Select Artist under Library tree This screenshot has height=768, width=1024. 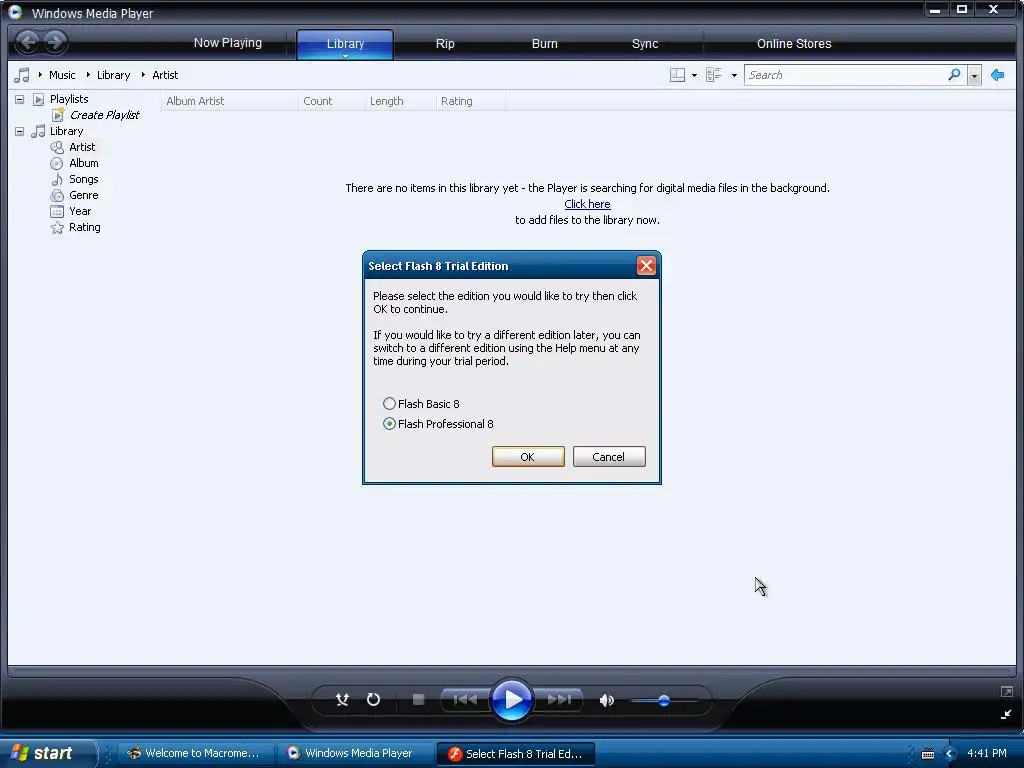82,148
